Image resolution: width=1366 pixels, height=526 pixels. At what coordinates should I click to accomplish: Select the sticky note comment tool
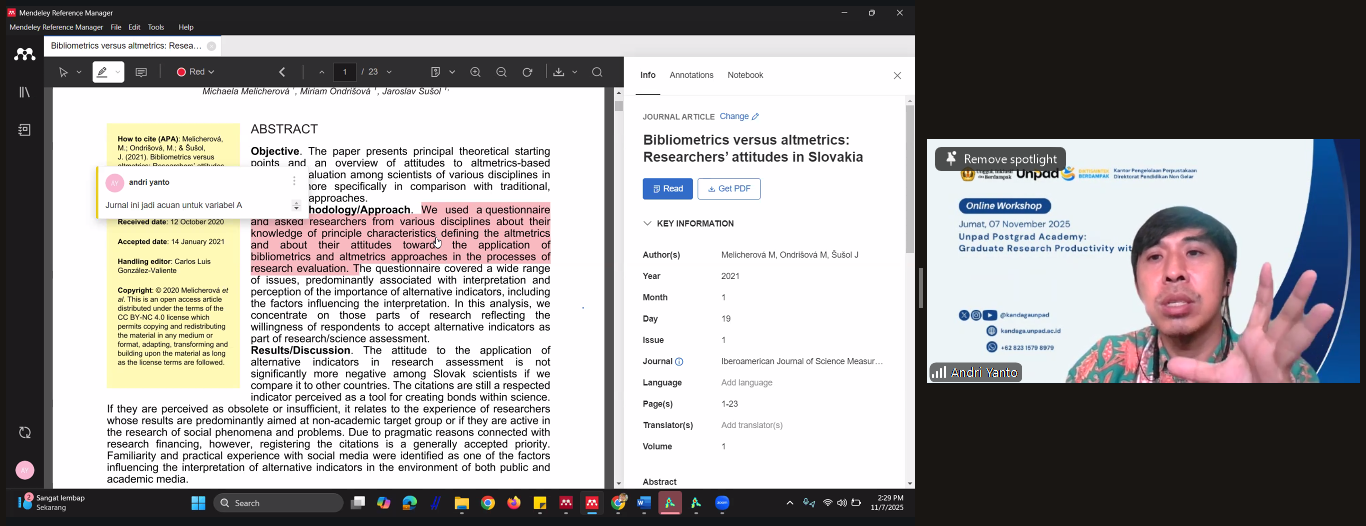pyautogui.click(x=141, y=72)
